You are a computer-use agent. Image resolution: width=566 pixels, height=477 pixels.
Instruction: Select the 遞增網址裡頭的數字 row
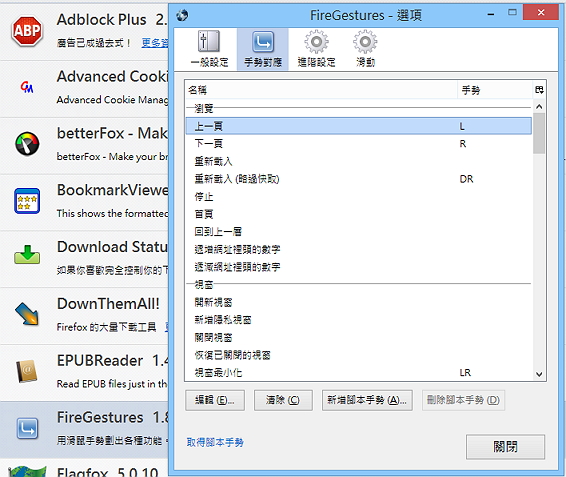358,250
